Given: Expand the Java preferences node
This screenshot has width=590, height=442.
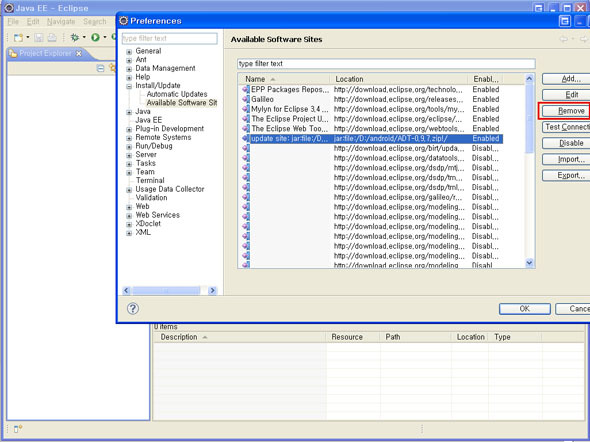Looking at the screenshot, I should tap(129, 112).
